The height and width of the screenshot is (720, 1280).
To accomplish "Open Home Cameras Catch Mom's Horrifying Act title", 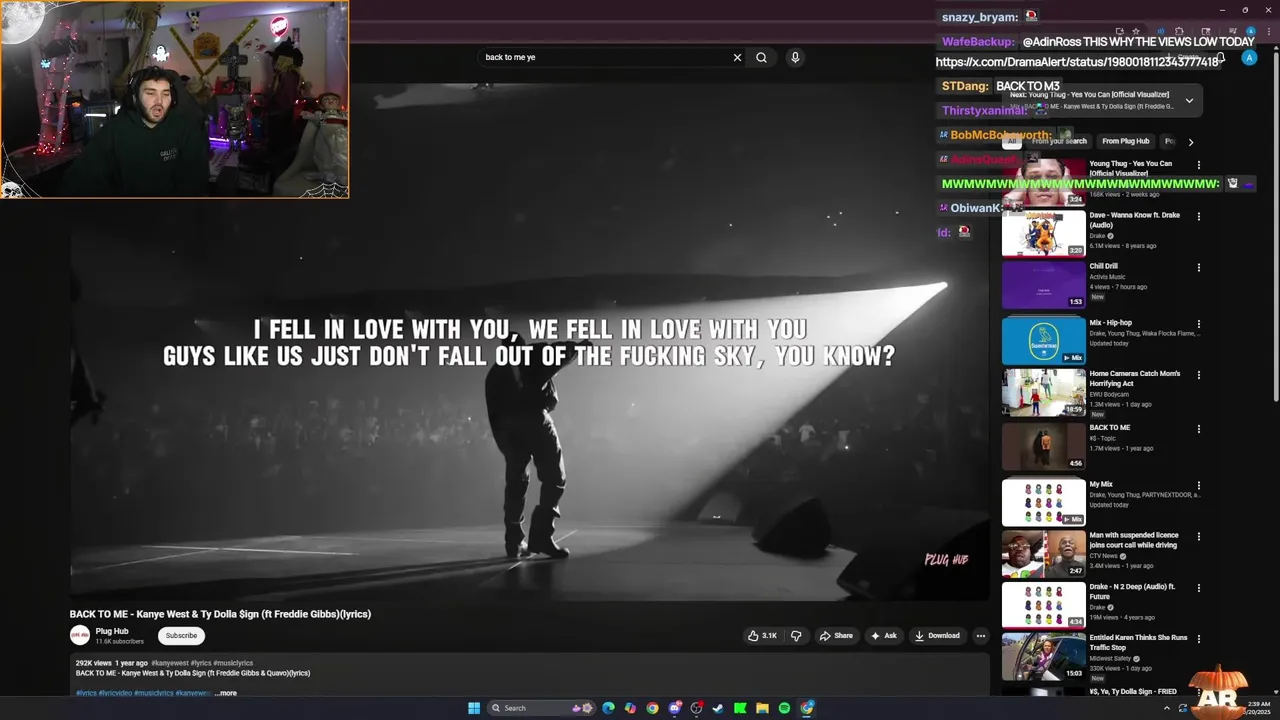I will click(1135, 378).
